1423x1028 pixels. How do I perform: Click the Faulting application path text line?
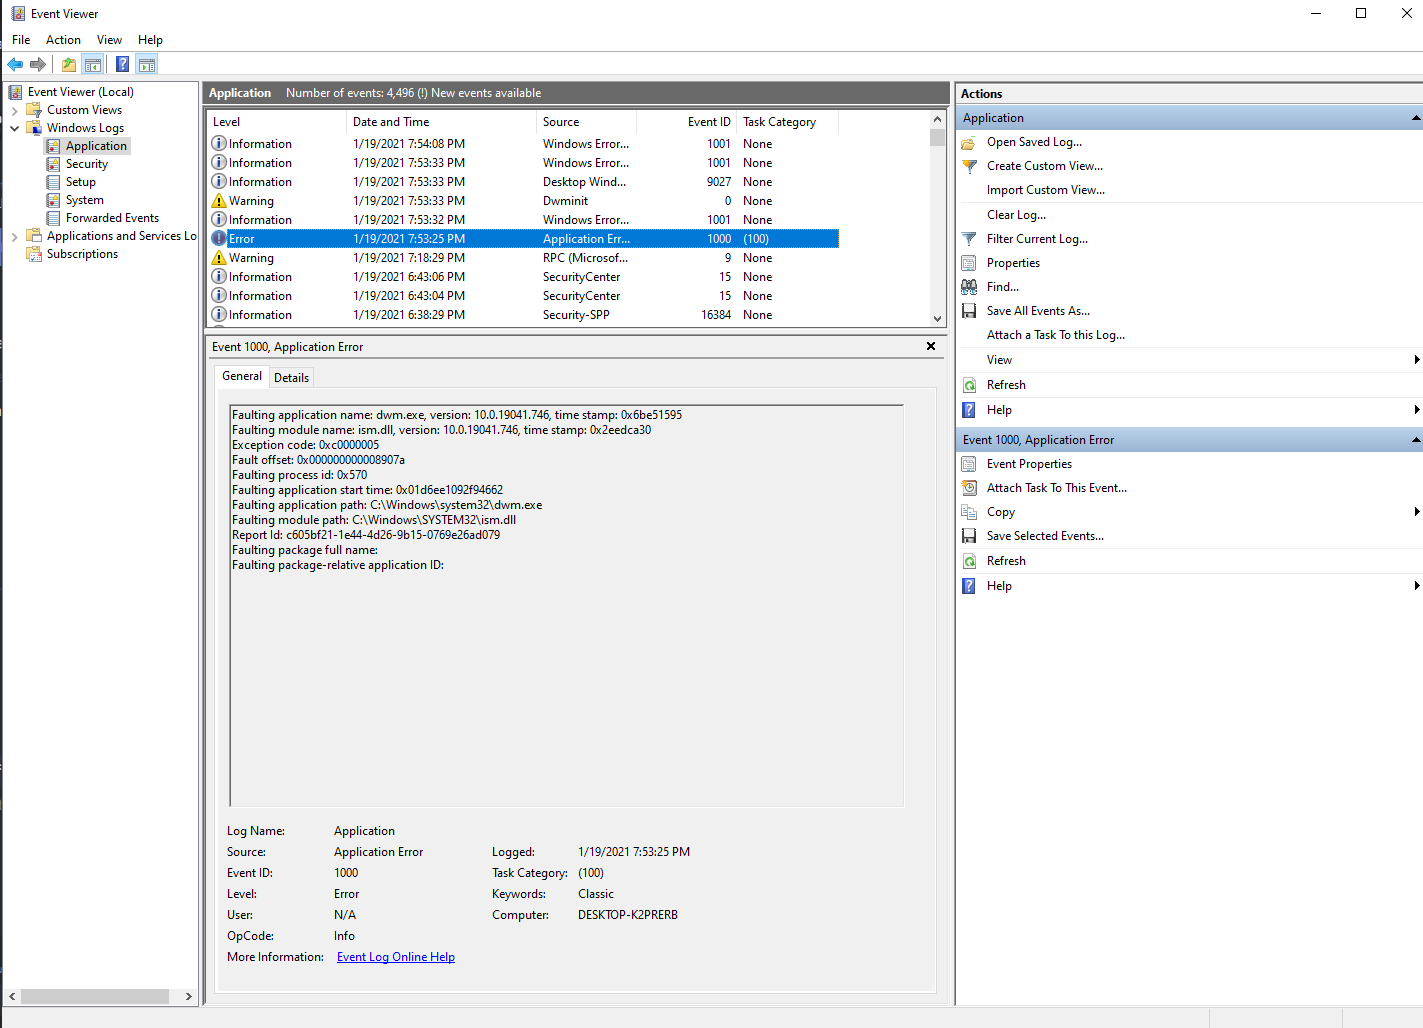(x=387, y=505)
